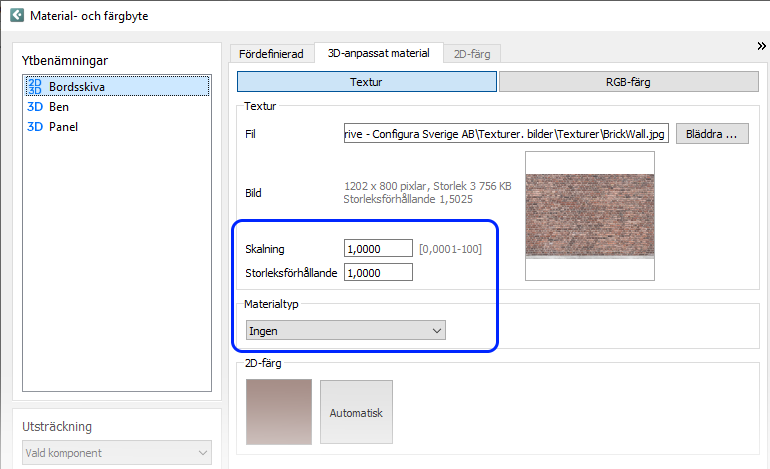Select the 2D-färg tab
This screenshot has height=469, width=770.
pos(472,54)
